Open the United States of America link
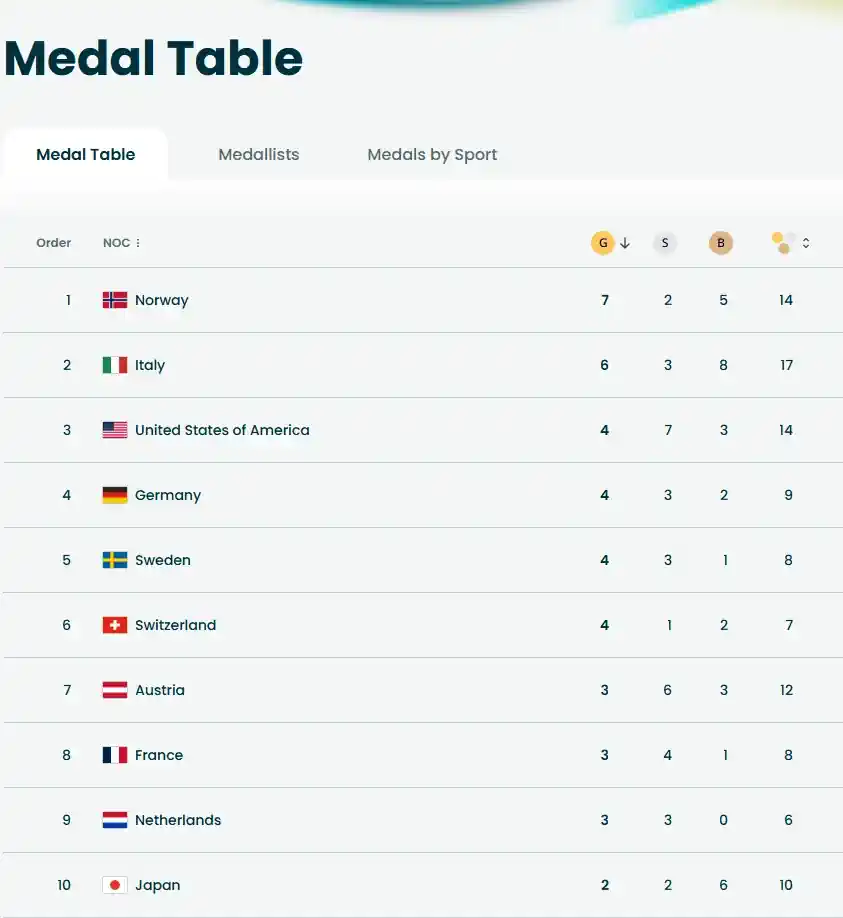This screenshot has height=918, width=843. point(222,430)
